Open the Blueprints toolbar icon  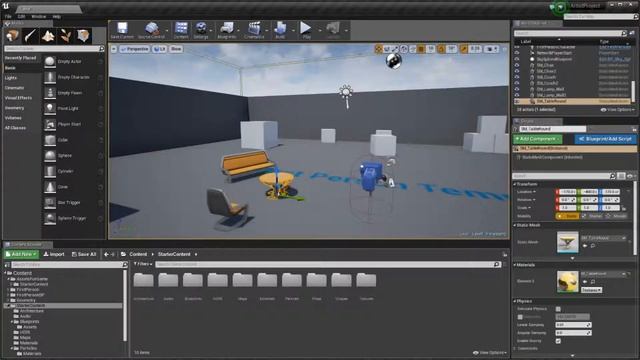[x=227, y=28]
